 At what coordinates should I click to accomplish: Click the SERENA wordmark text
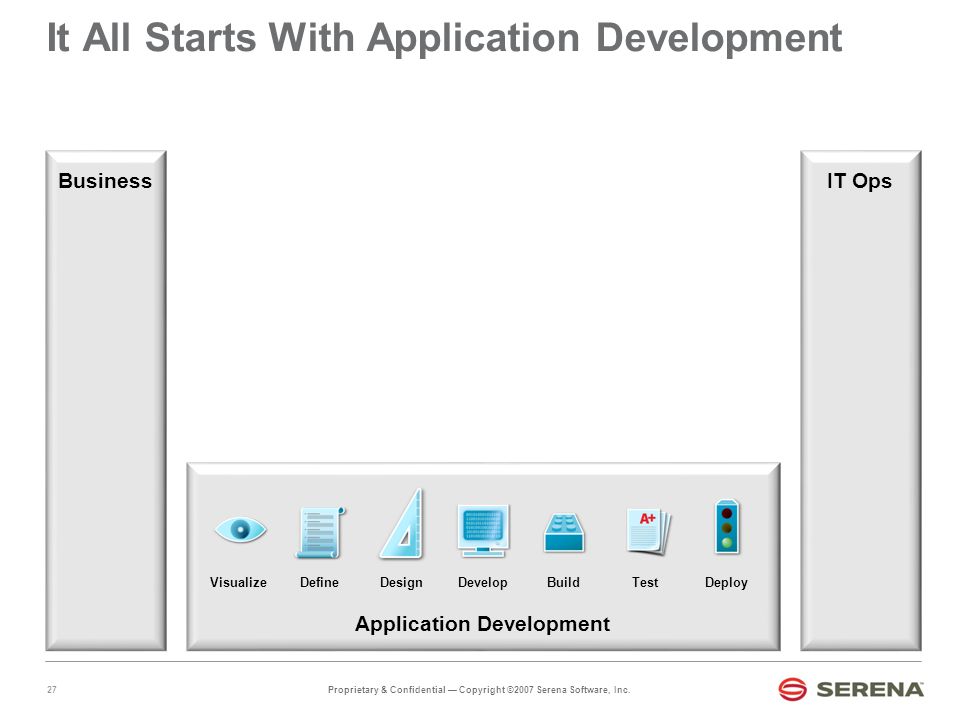click(870, 689)
